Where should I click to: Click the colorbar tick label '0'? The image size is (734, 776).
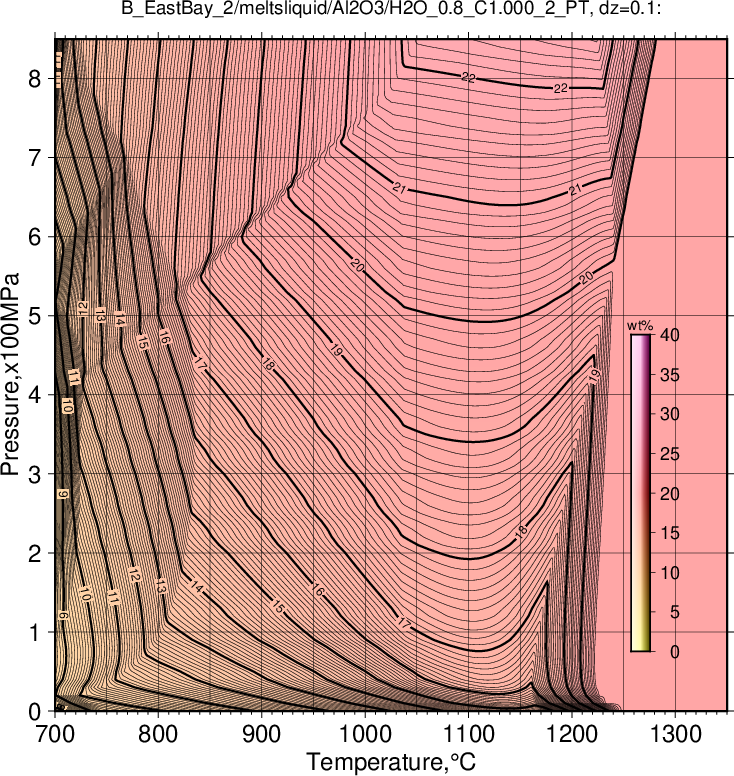(675, 652)
